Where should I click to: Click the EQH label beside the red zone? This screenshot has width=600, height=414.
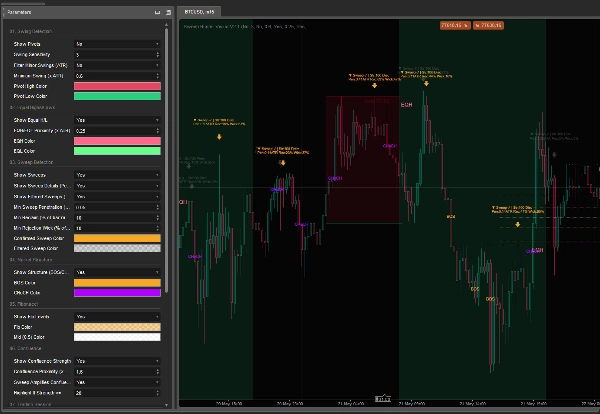tap(406, 105)
